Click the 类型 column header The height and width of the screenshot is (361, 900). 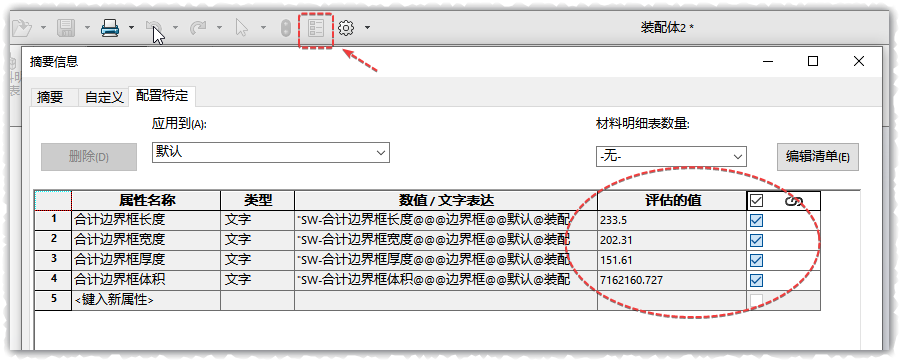coord(258,200)
